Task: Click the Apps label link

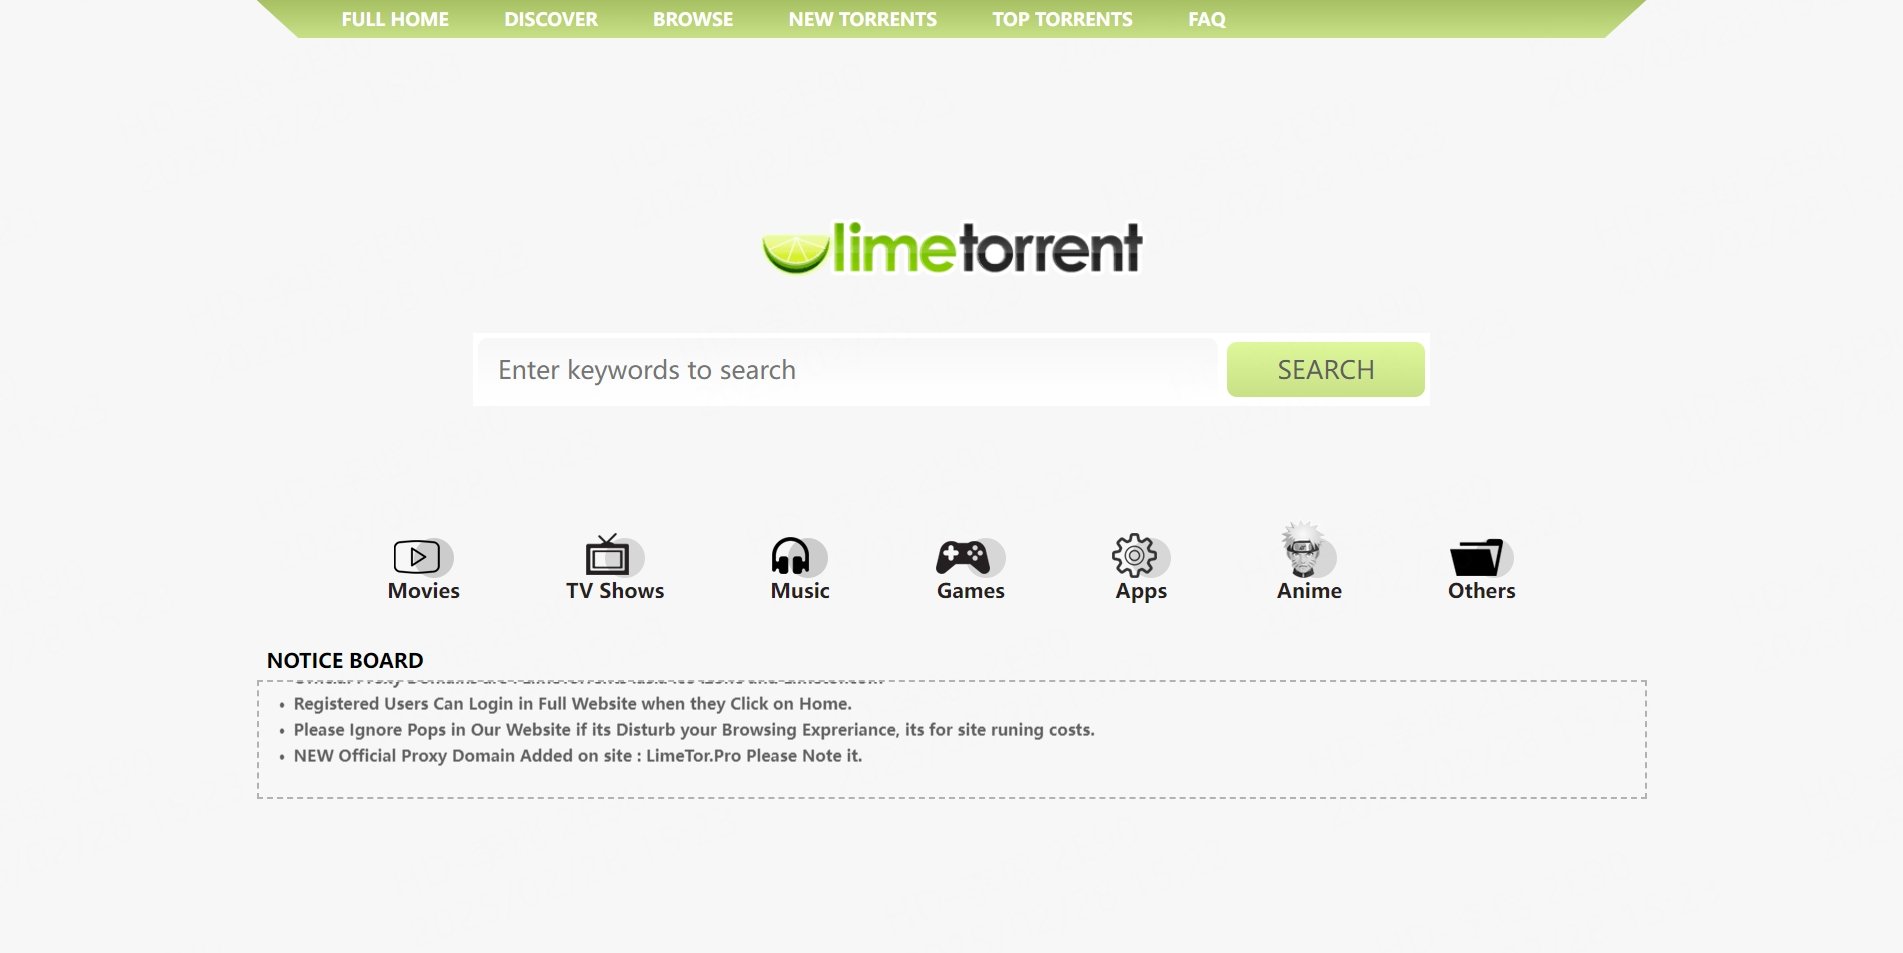Action: coord(1141,591)
